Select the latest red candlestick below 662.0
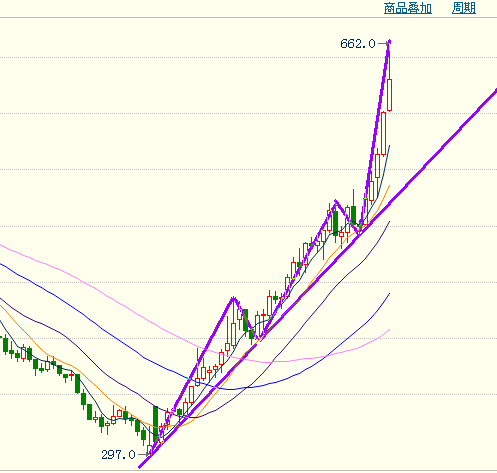Screen dimensions: 497x473 pyautogui.click(x=389, y=95)
